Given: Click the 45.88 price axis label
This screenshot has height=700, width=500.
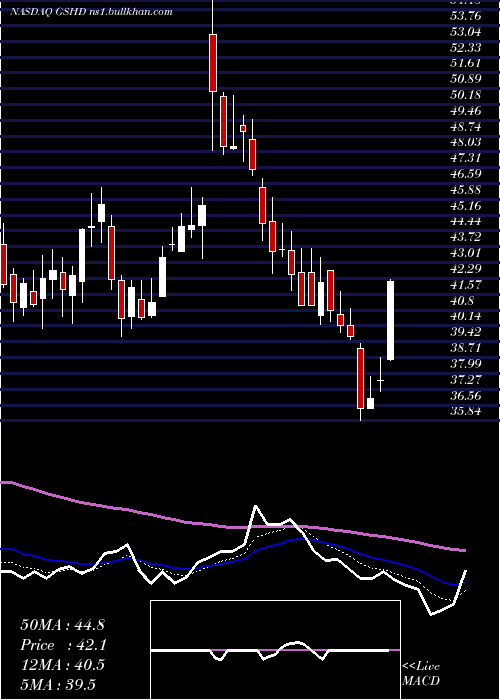Looking at the screenshot, I should point(465,190).
